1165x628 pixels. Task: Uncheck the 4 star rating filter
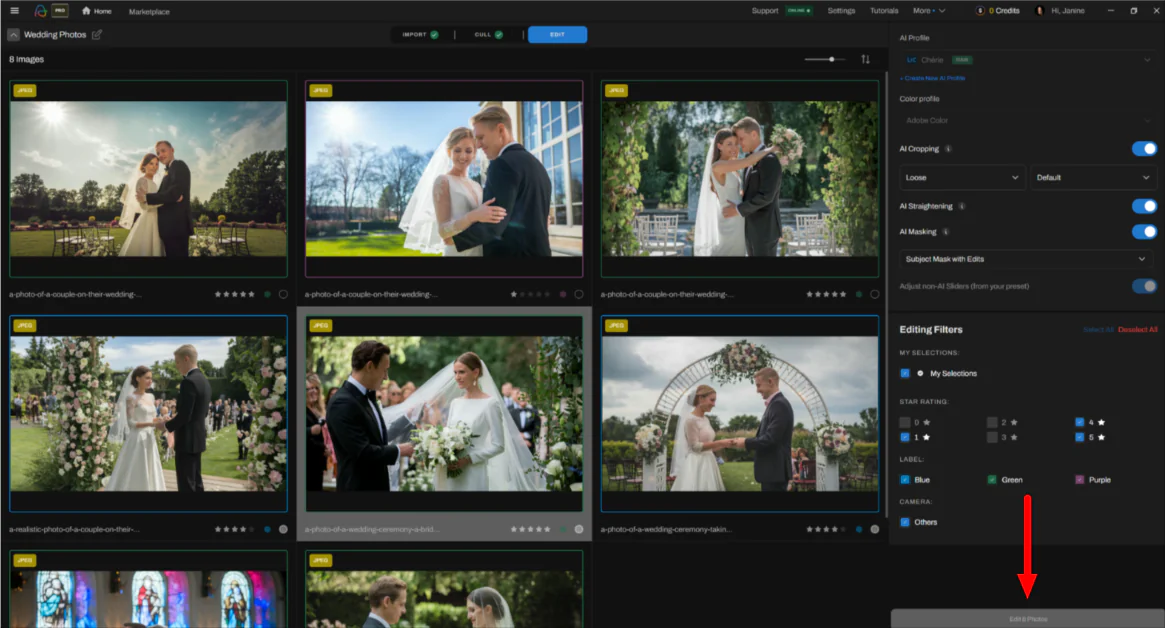[x=1080, y=422]
